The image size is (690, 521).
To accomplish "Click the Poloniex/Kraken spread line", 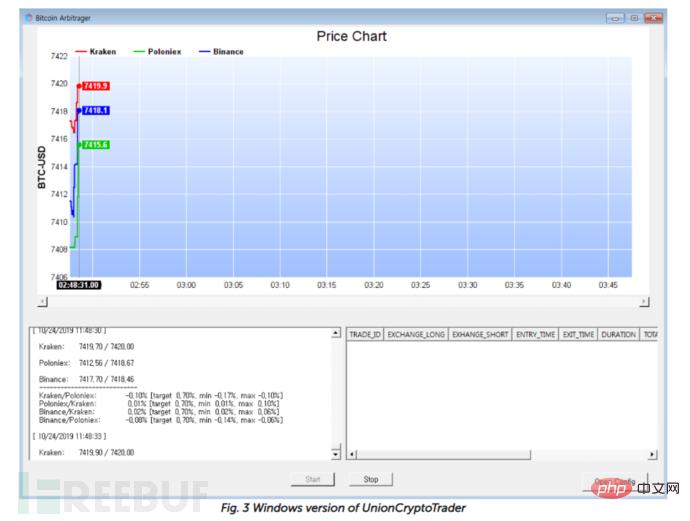I will click(159, 404).
